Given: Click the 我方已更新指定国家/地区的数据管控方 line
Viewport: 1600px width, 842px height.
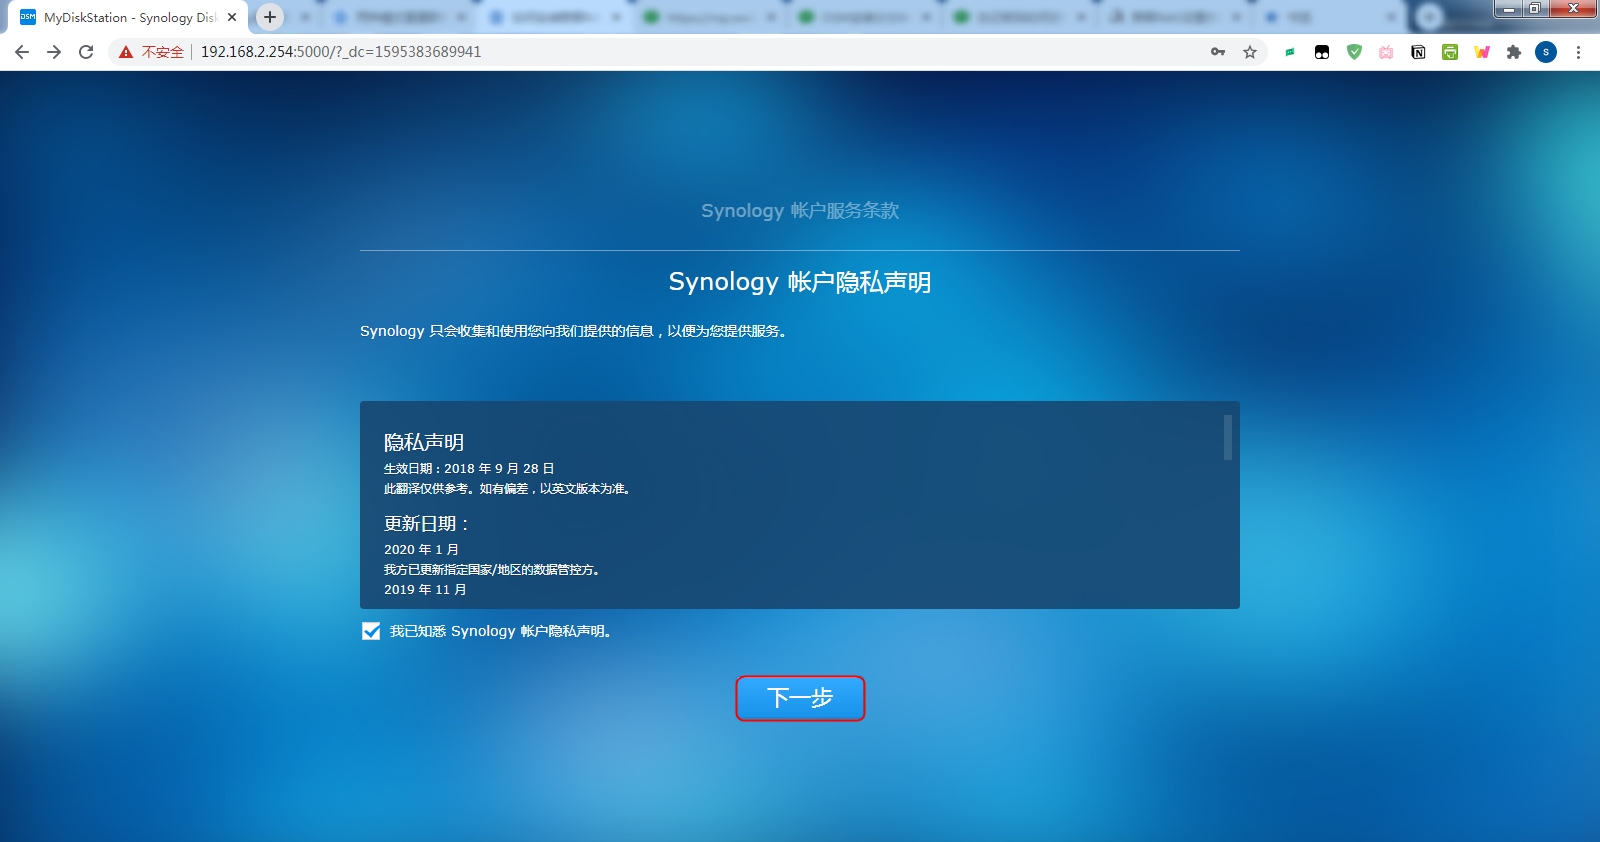Looking at the screenshot, I should [x=492, y=569].
